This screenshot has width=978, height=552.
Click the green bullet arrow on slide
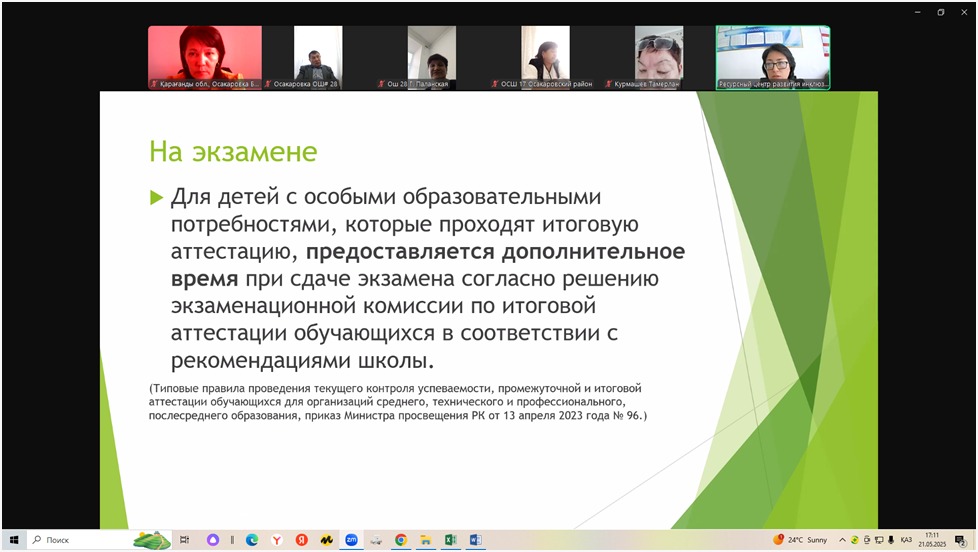coord(156,198)
